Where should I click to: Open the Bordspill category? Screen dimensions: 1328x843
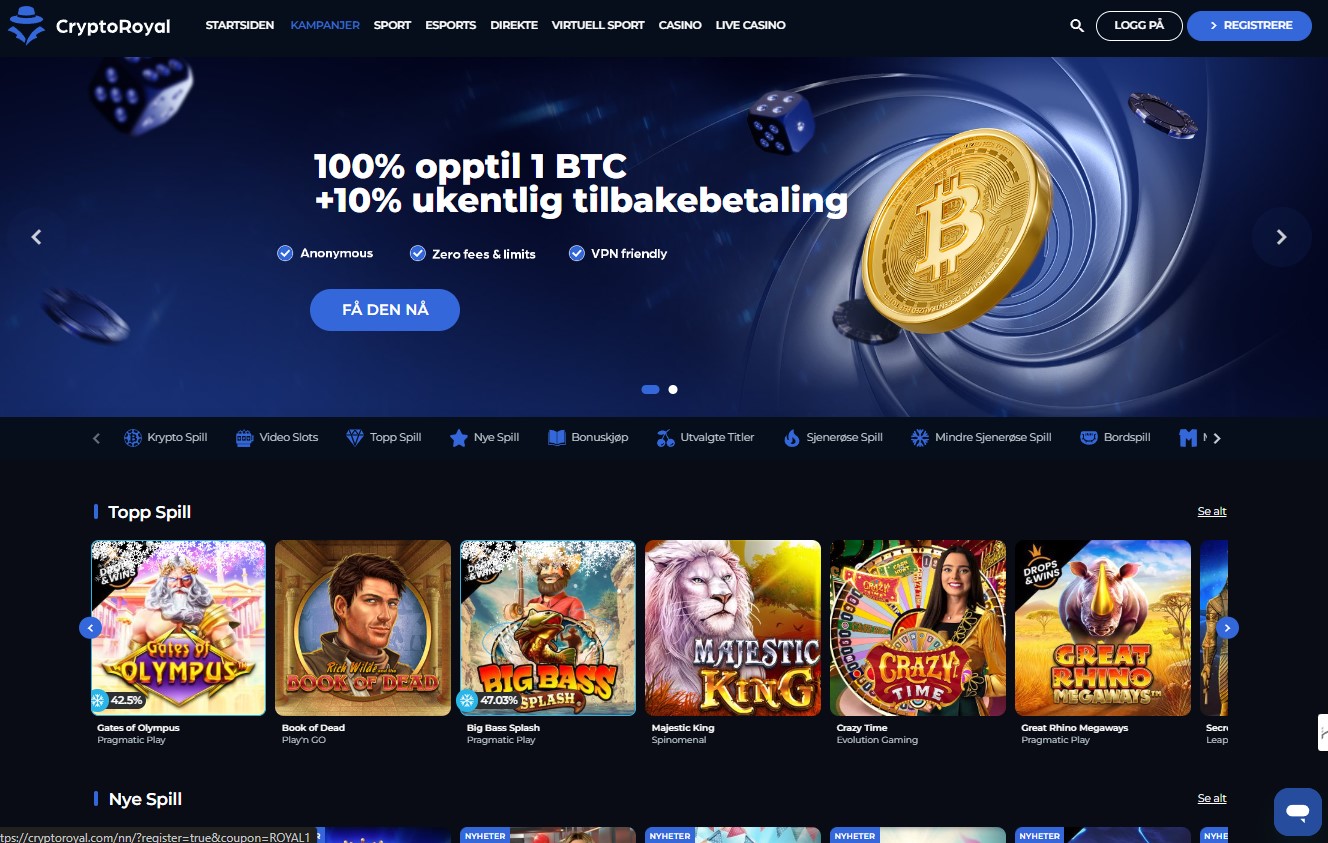point(1116,438)
